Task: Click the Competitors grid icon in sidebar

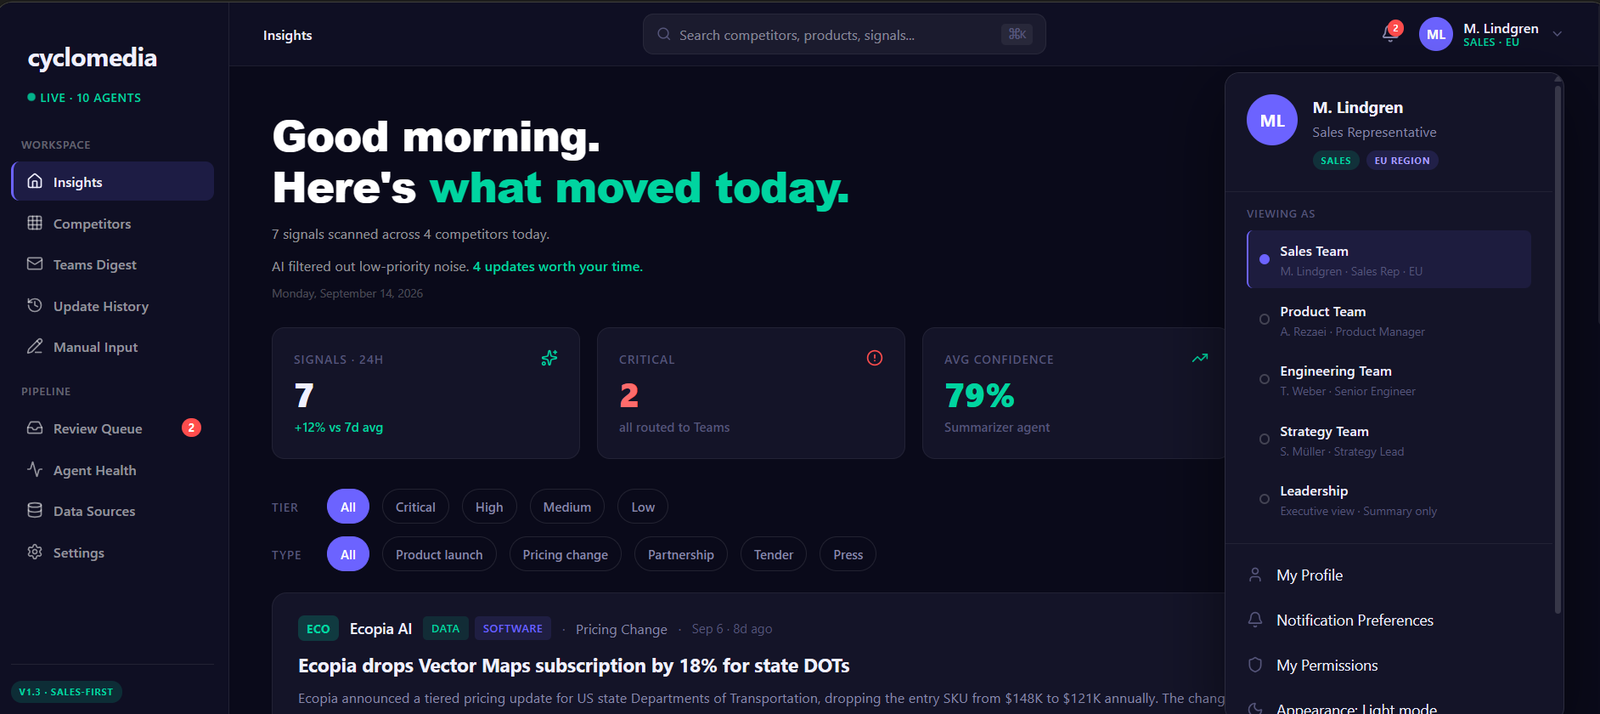Action: pos(35,223)
